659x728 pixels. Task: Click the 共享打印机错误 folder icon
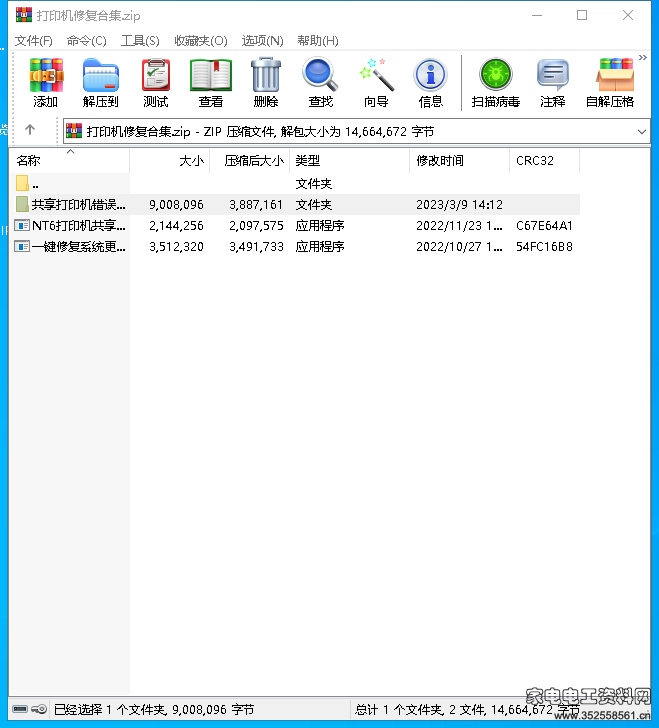point(22,204)
